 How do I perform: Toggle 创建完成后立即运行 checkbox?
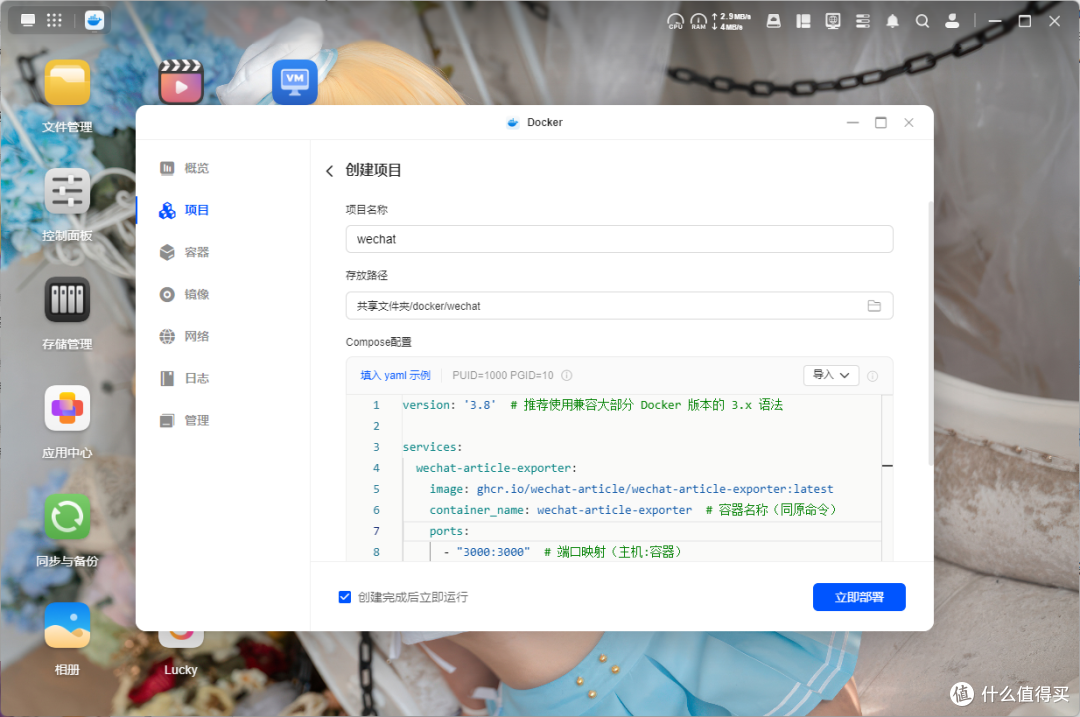pos(345,597)
